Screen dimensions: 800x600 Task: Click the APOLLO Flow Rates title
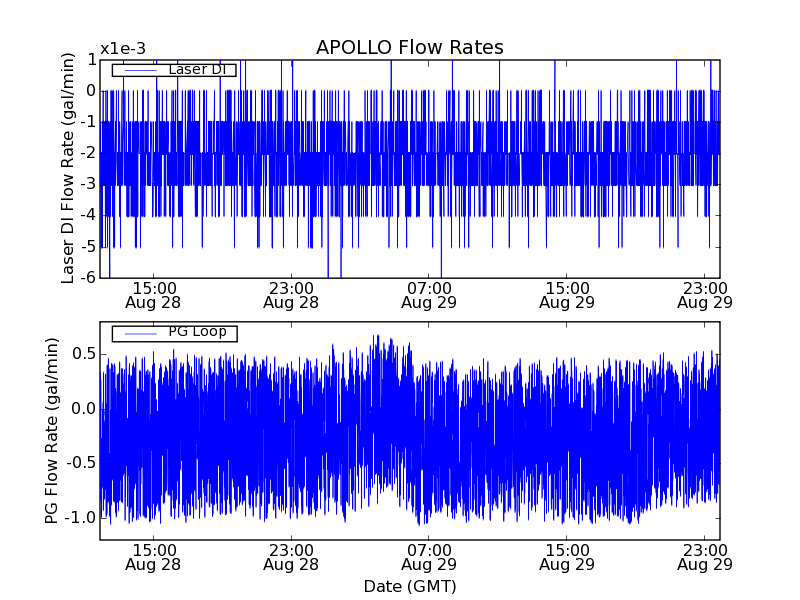410,47
